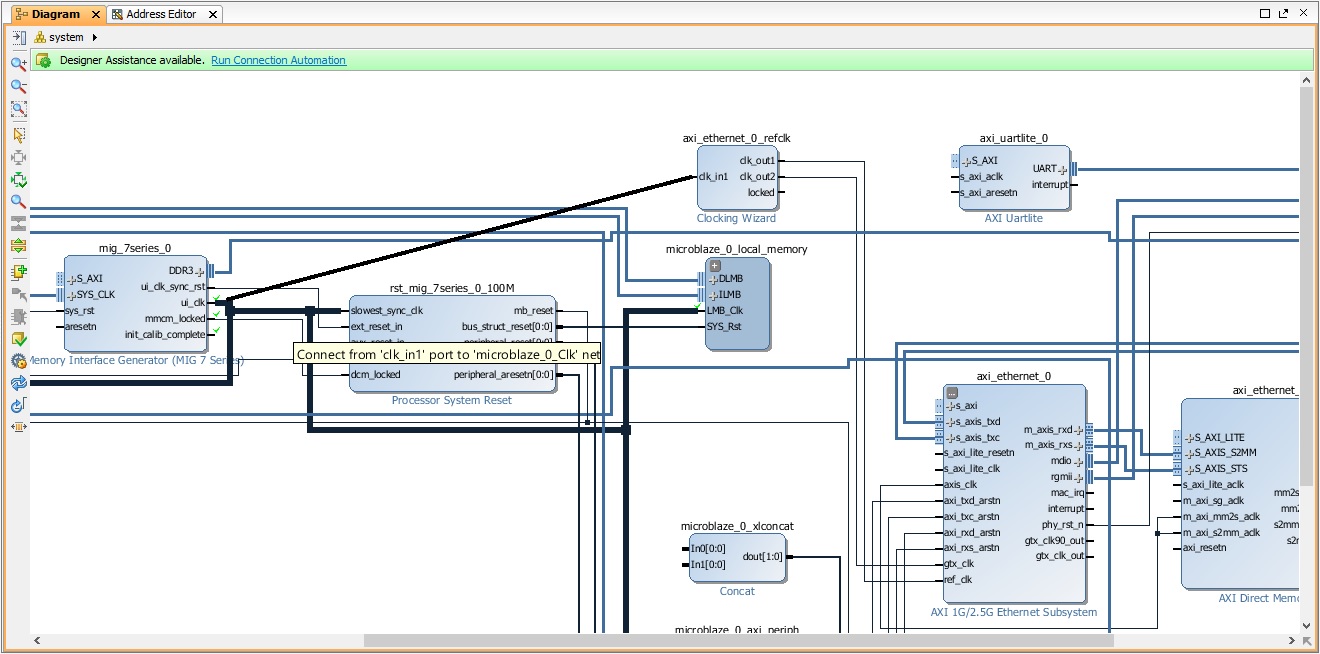Click the Validate Design checkmark icon
Screen dimensions: 1320x654
[18, 339]
